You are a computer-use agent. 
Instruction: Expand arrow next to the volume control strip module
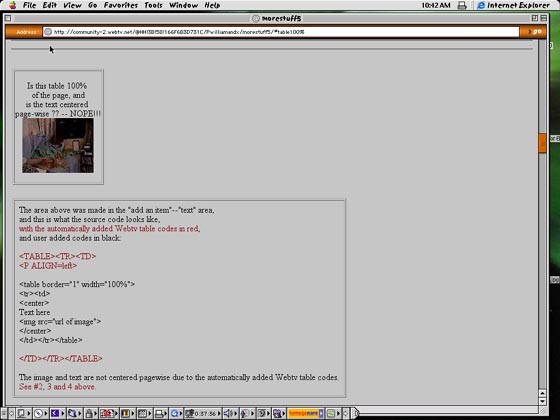(x=235, y=414)
